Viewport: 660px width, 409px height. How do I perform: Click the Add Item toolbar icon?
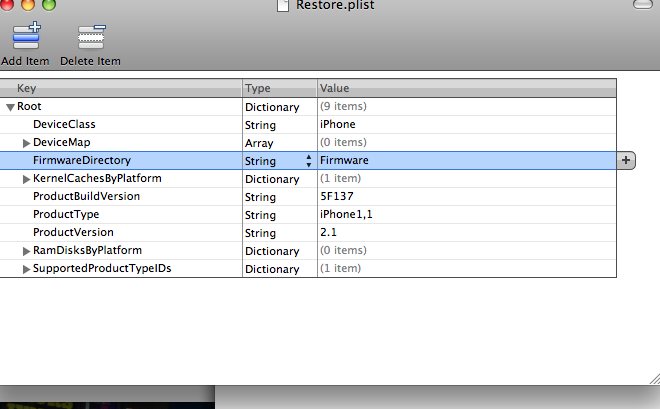pos(26,37)
